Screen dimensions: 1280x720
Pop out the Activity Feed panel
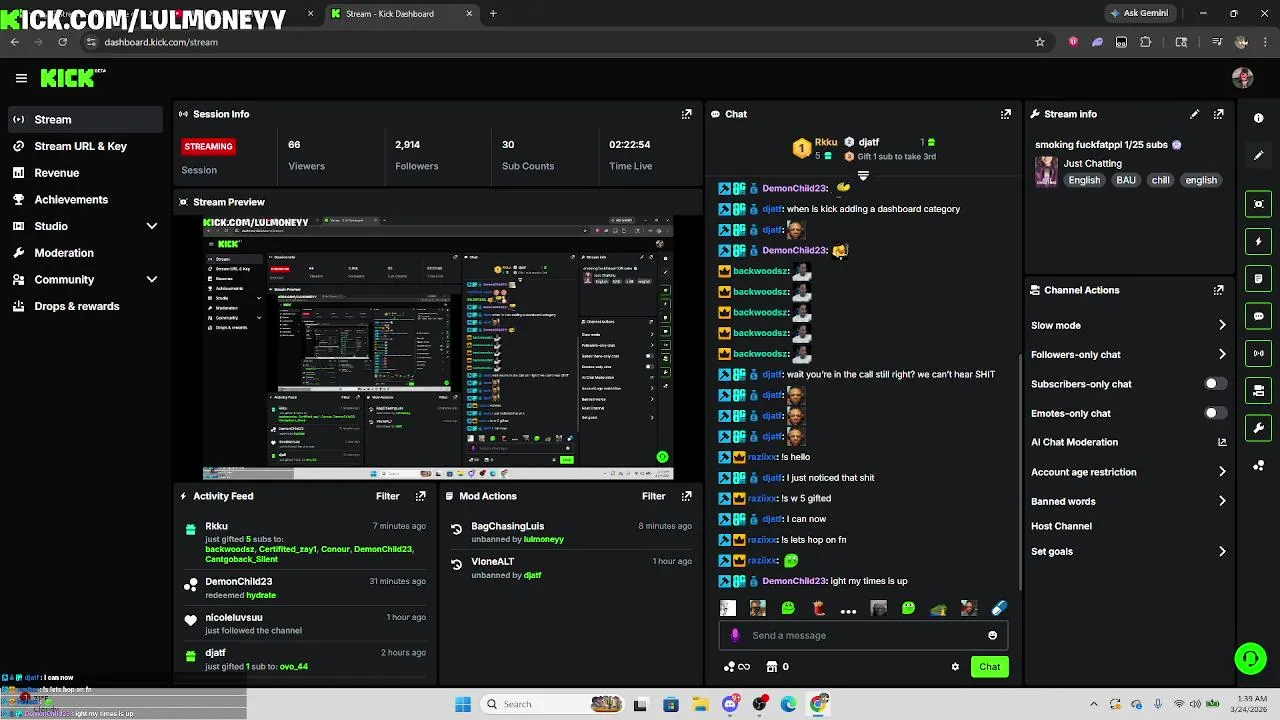(x=421, y=496)
